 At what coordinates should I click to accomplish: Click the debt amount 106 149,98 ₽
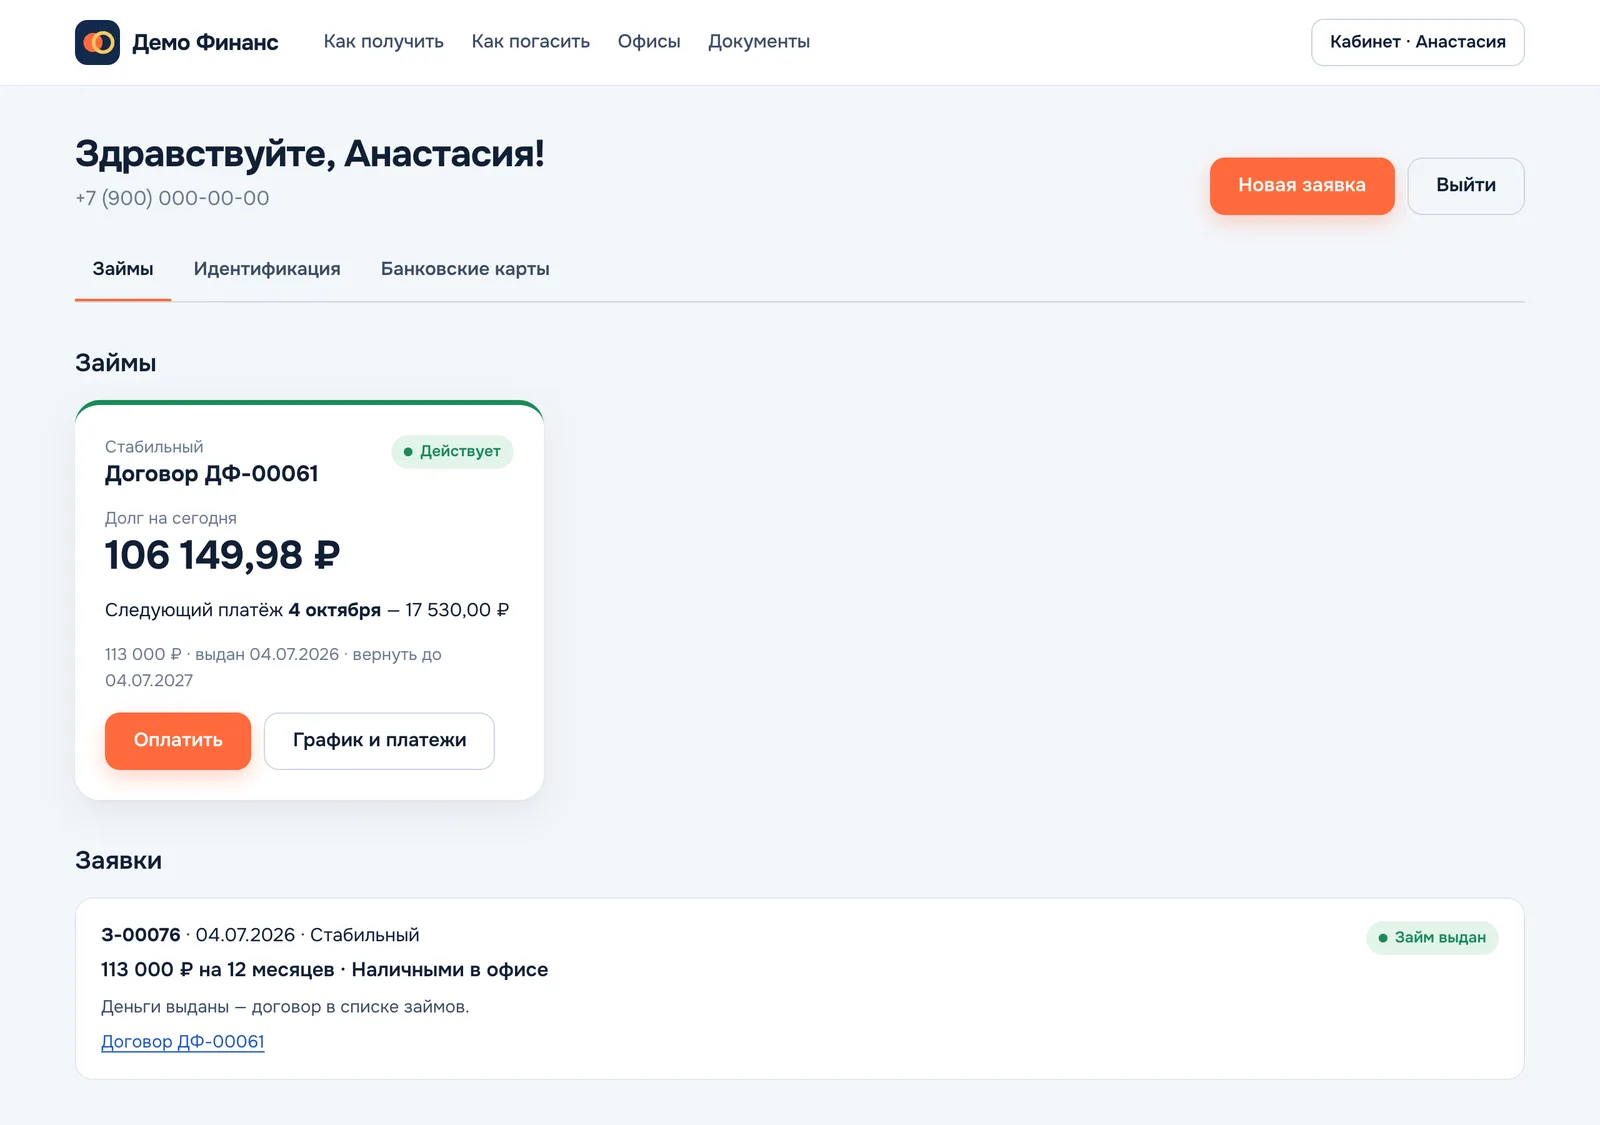pos(222,555)
